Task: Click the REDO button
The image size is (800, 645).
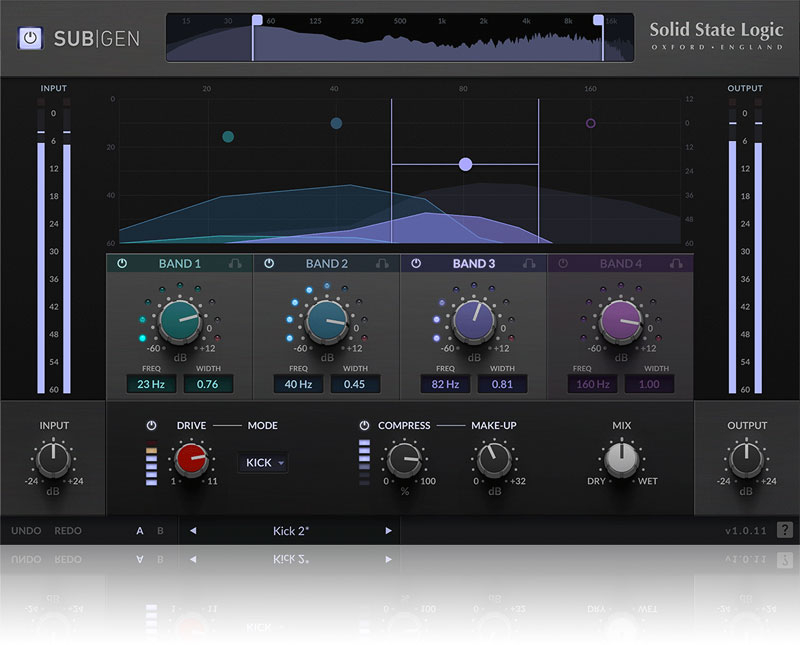Action: (x=68, y=531)
